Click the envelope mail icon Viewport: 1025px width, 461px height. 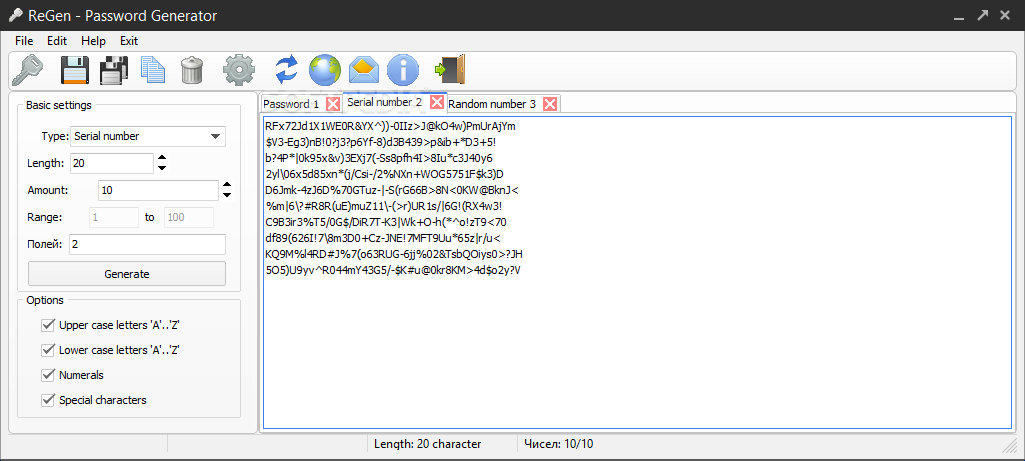coord(364,68)
